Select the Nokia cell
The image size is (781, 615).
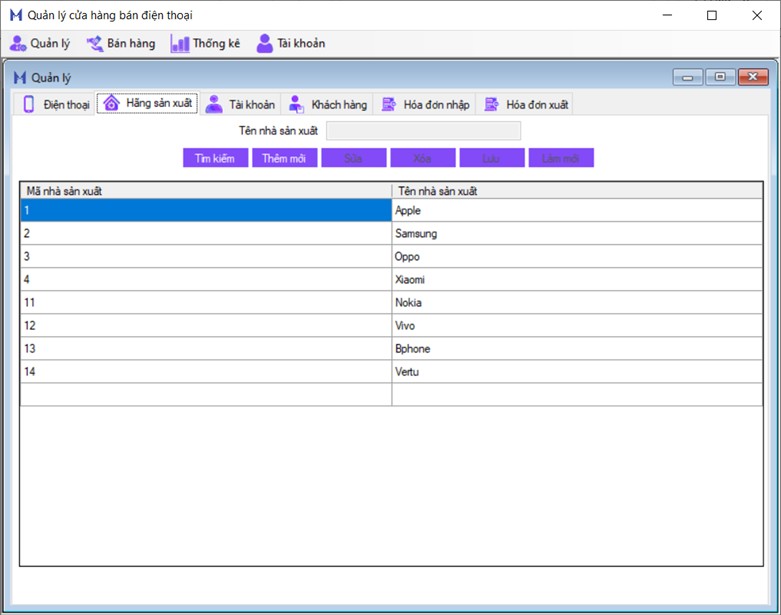point(577,302)
